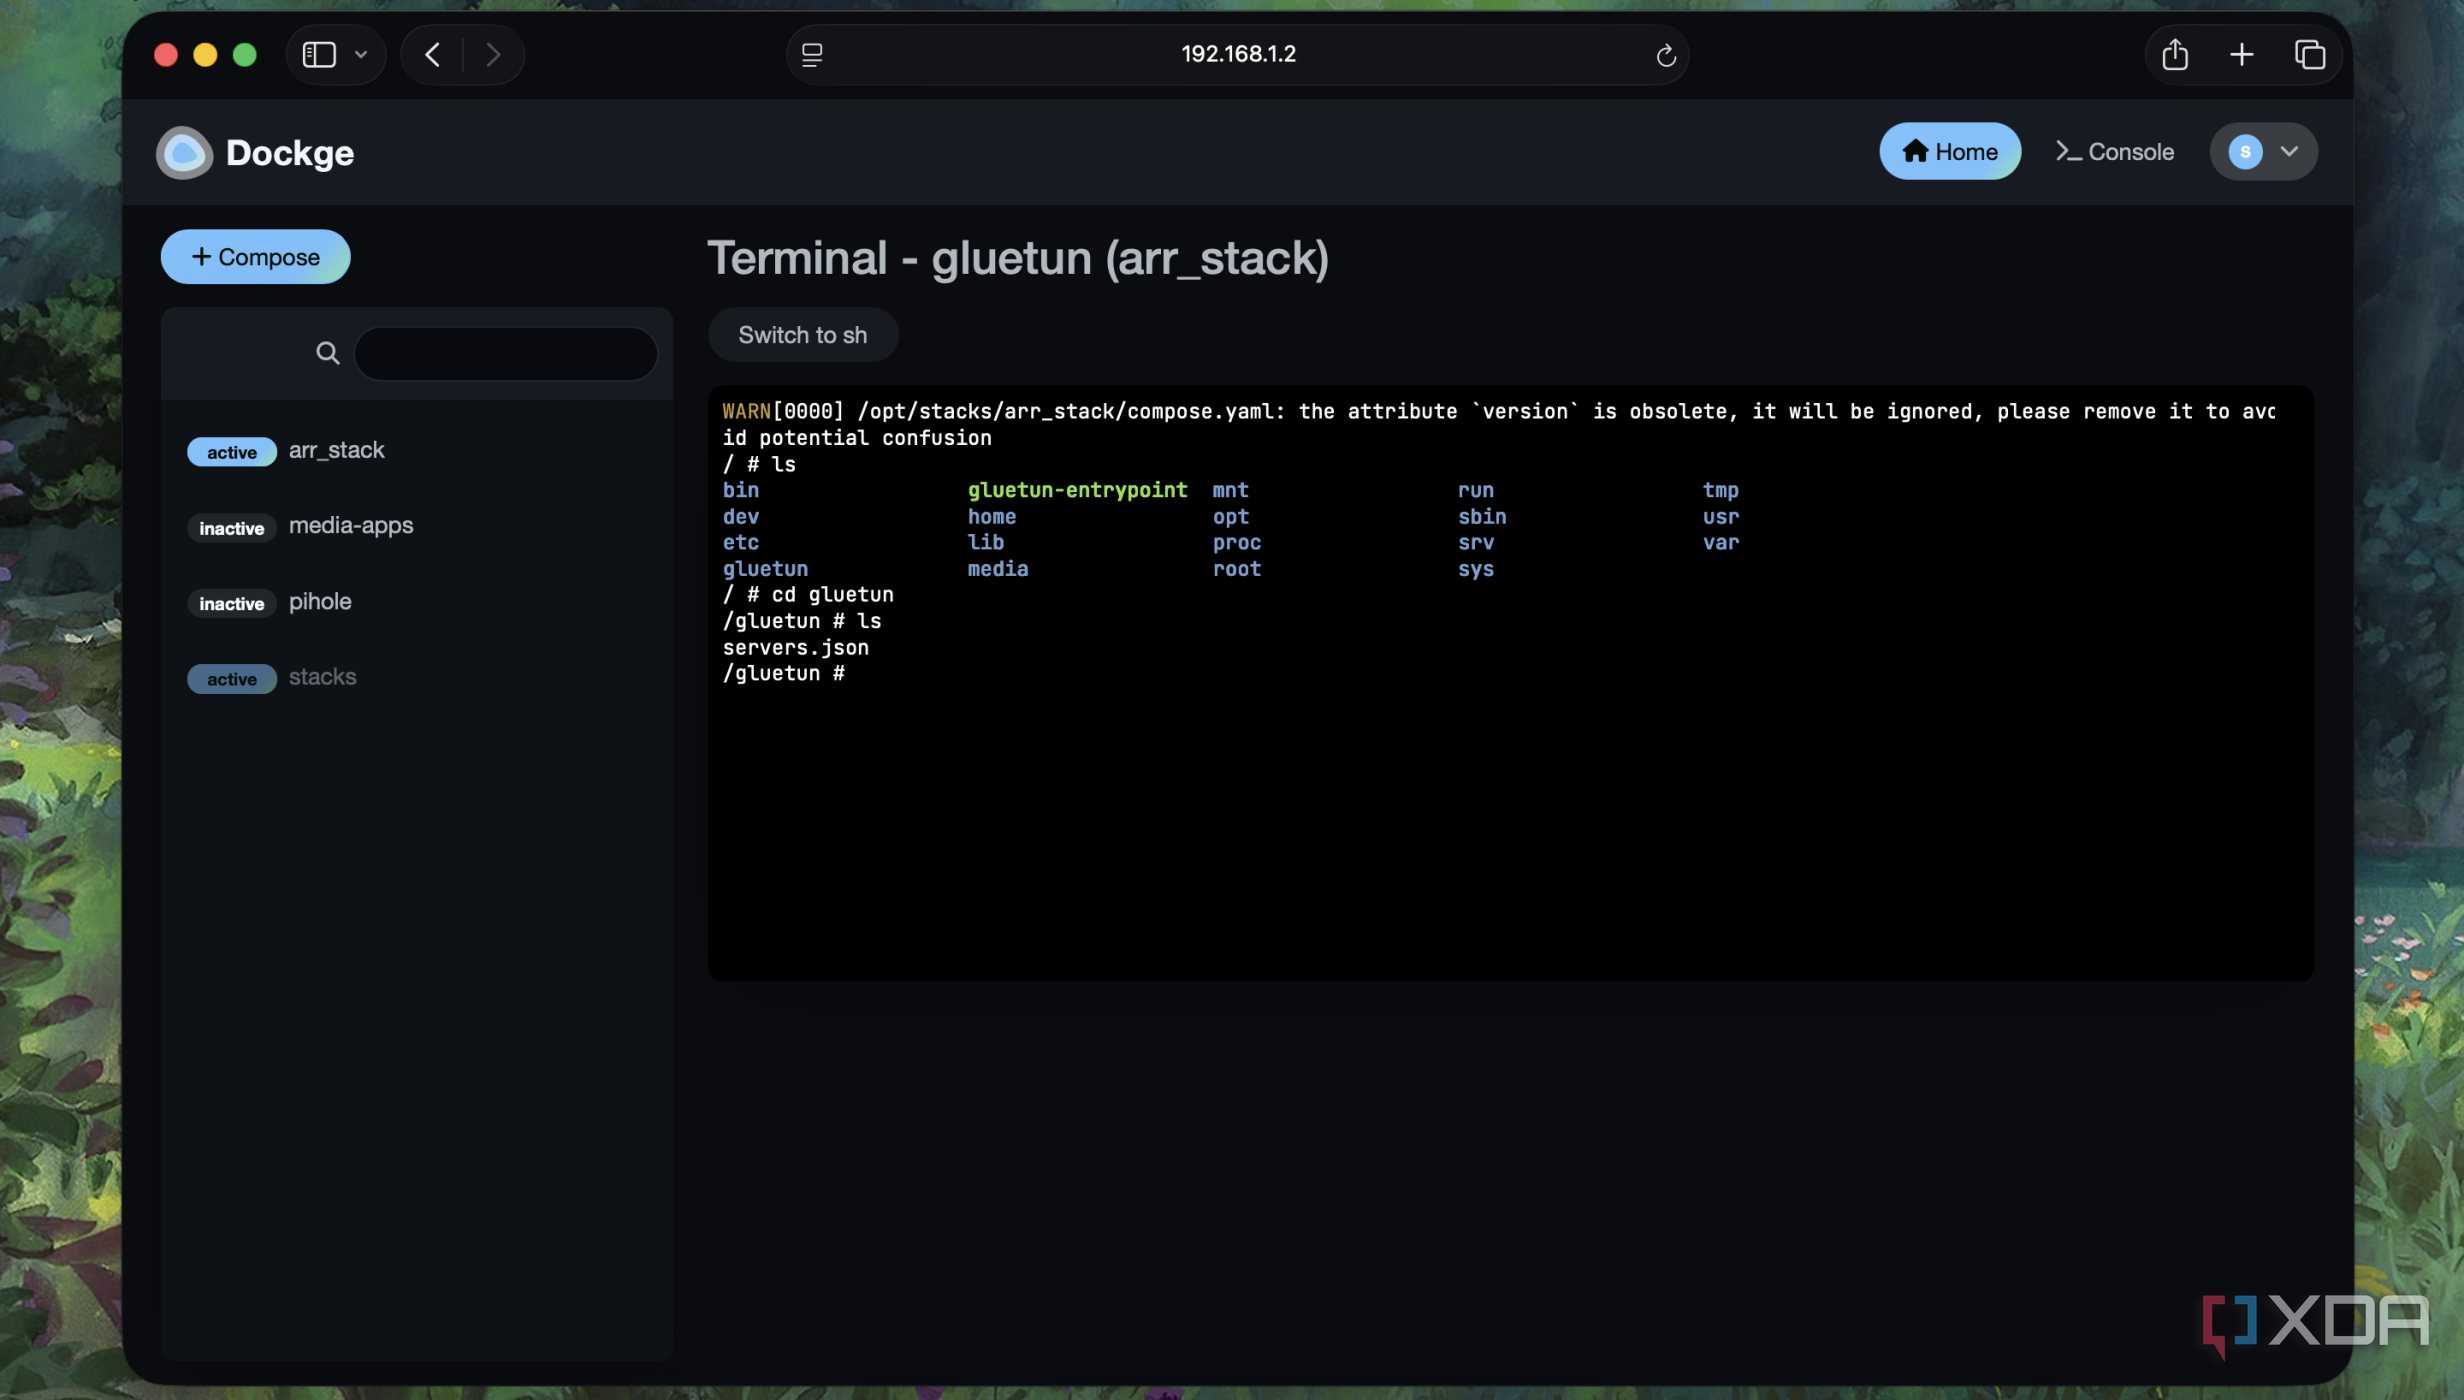Open the Console tab
Screen dimensions: 2464x1400
pos(2114,151)
